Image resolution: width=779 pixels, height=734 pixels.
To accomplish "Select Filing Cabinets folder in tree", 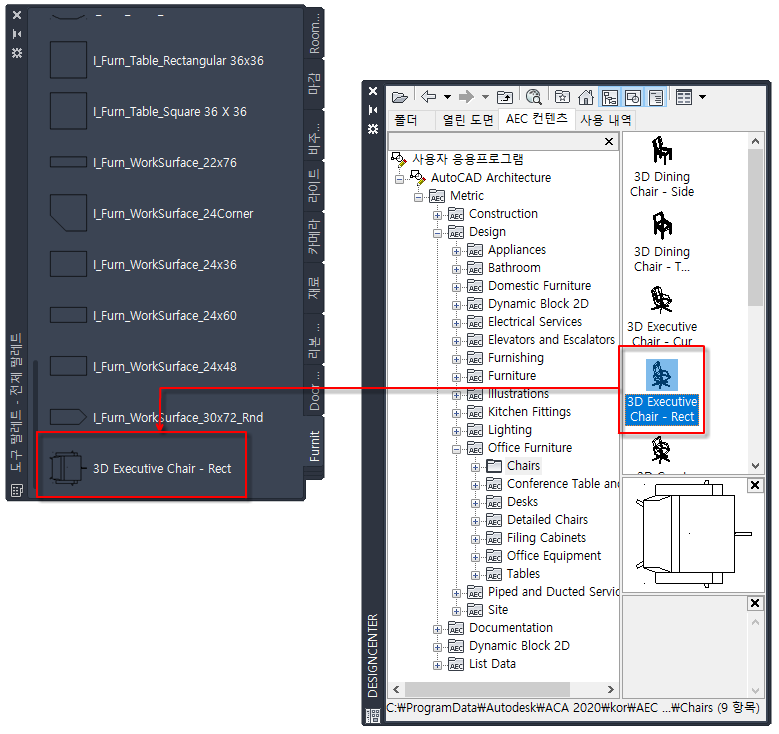I will point(546,538).
